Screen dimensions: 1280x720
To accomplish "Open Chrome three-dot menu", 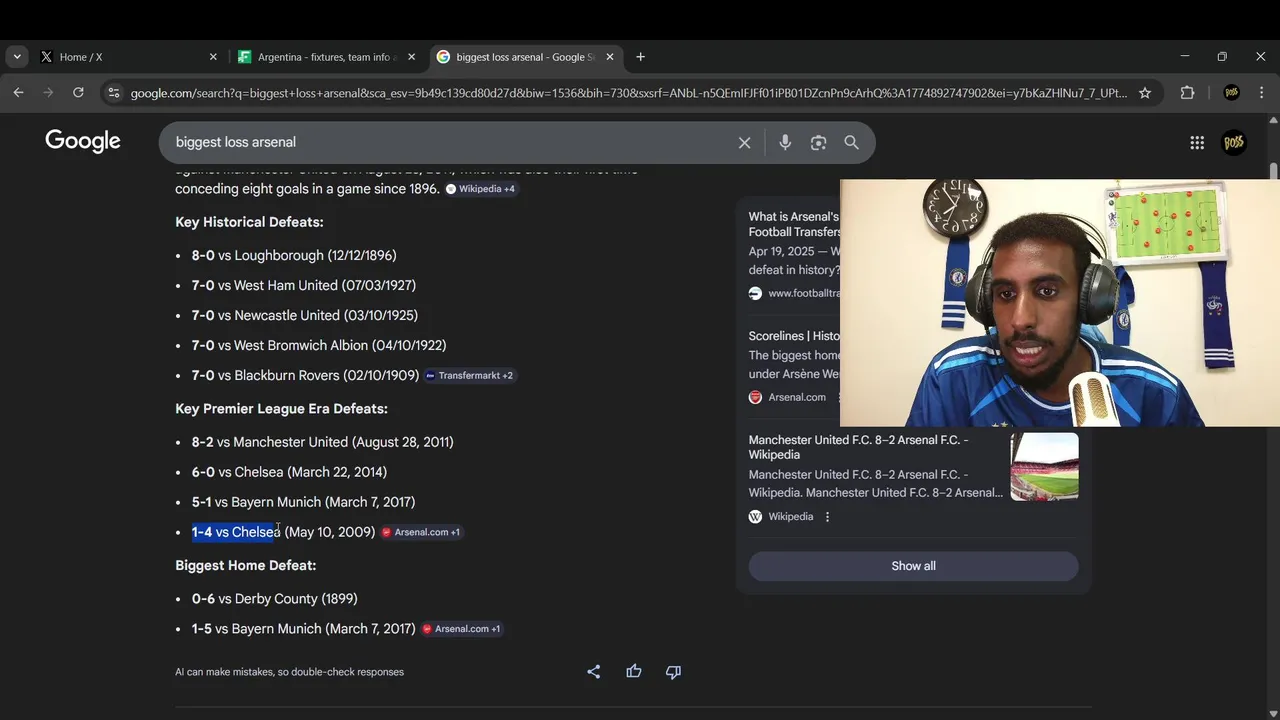I will (1262, 93).
